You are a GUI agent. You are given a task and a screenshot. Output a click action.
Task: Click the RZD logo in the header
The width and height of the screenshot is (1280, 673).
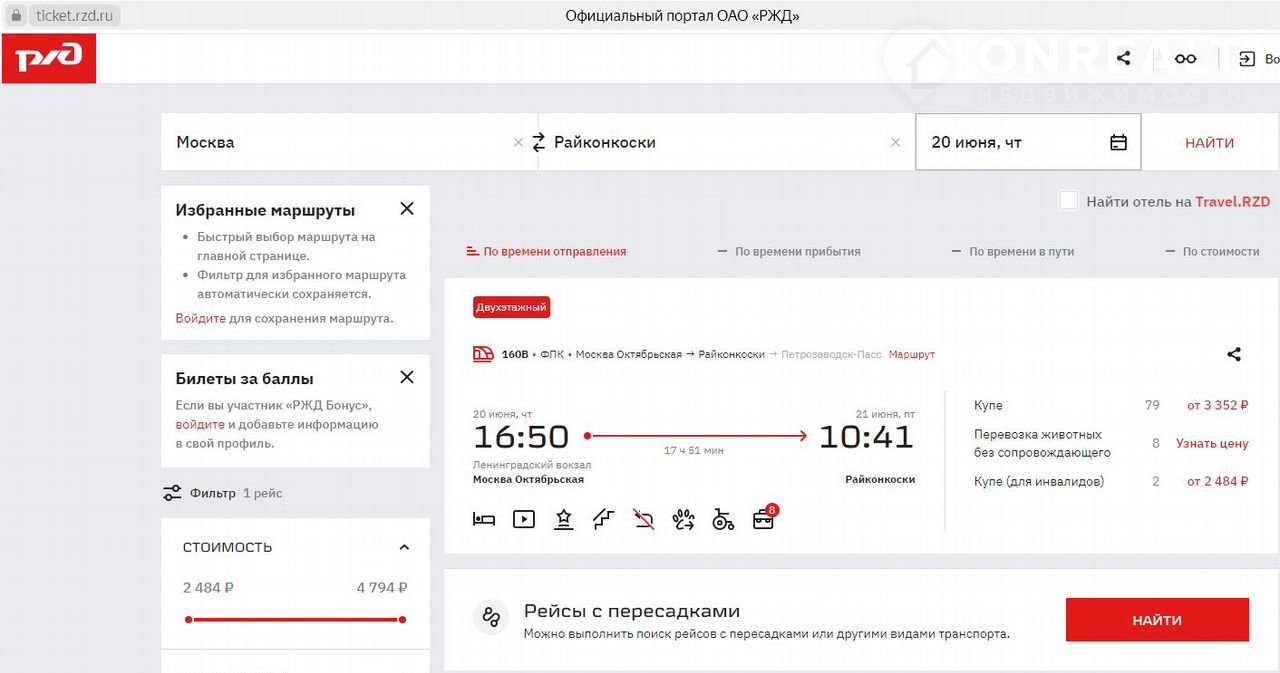click(x=48, y=58)
